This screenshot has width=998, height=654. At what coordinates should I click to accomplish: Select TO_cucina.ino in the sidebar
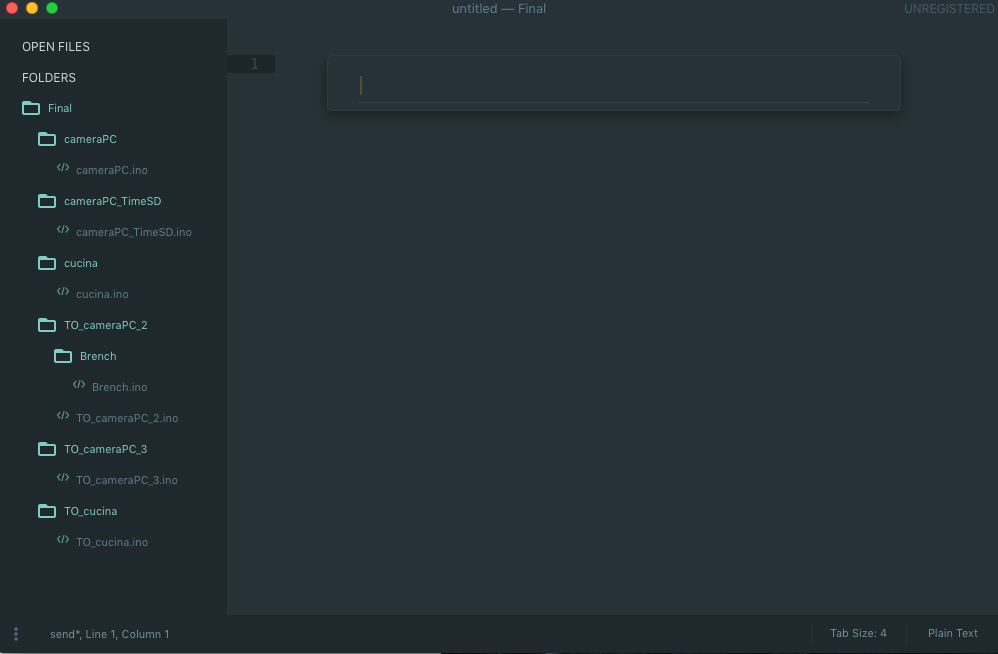click(x=112, y=542)
